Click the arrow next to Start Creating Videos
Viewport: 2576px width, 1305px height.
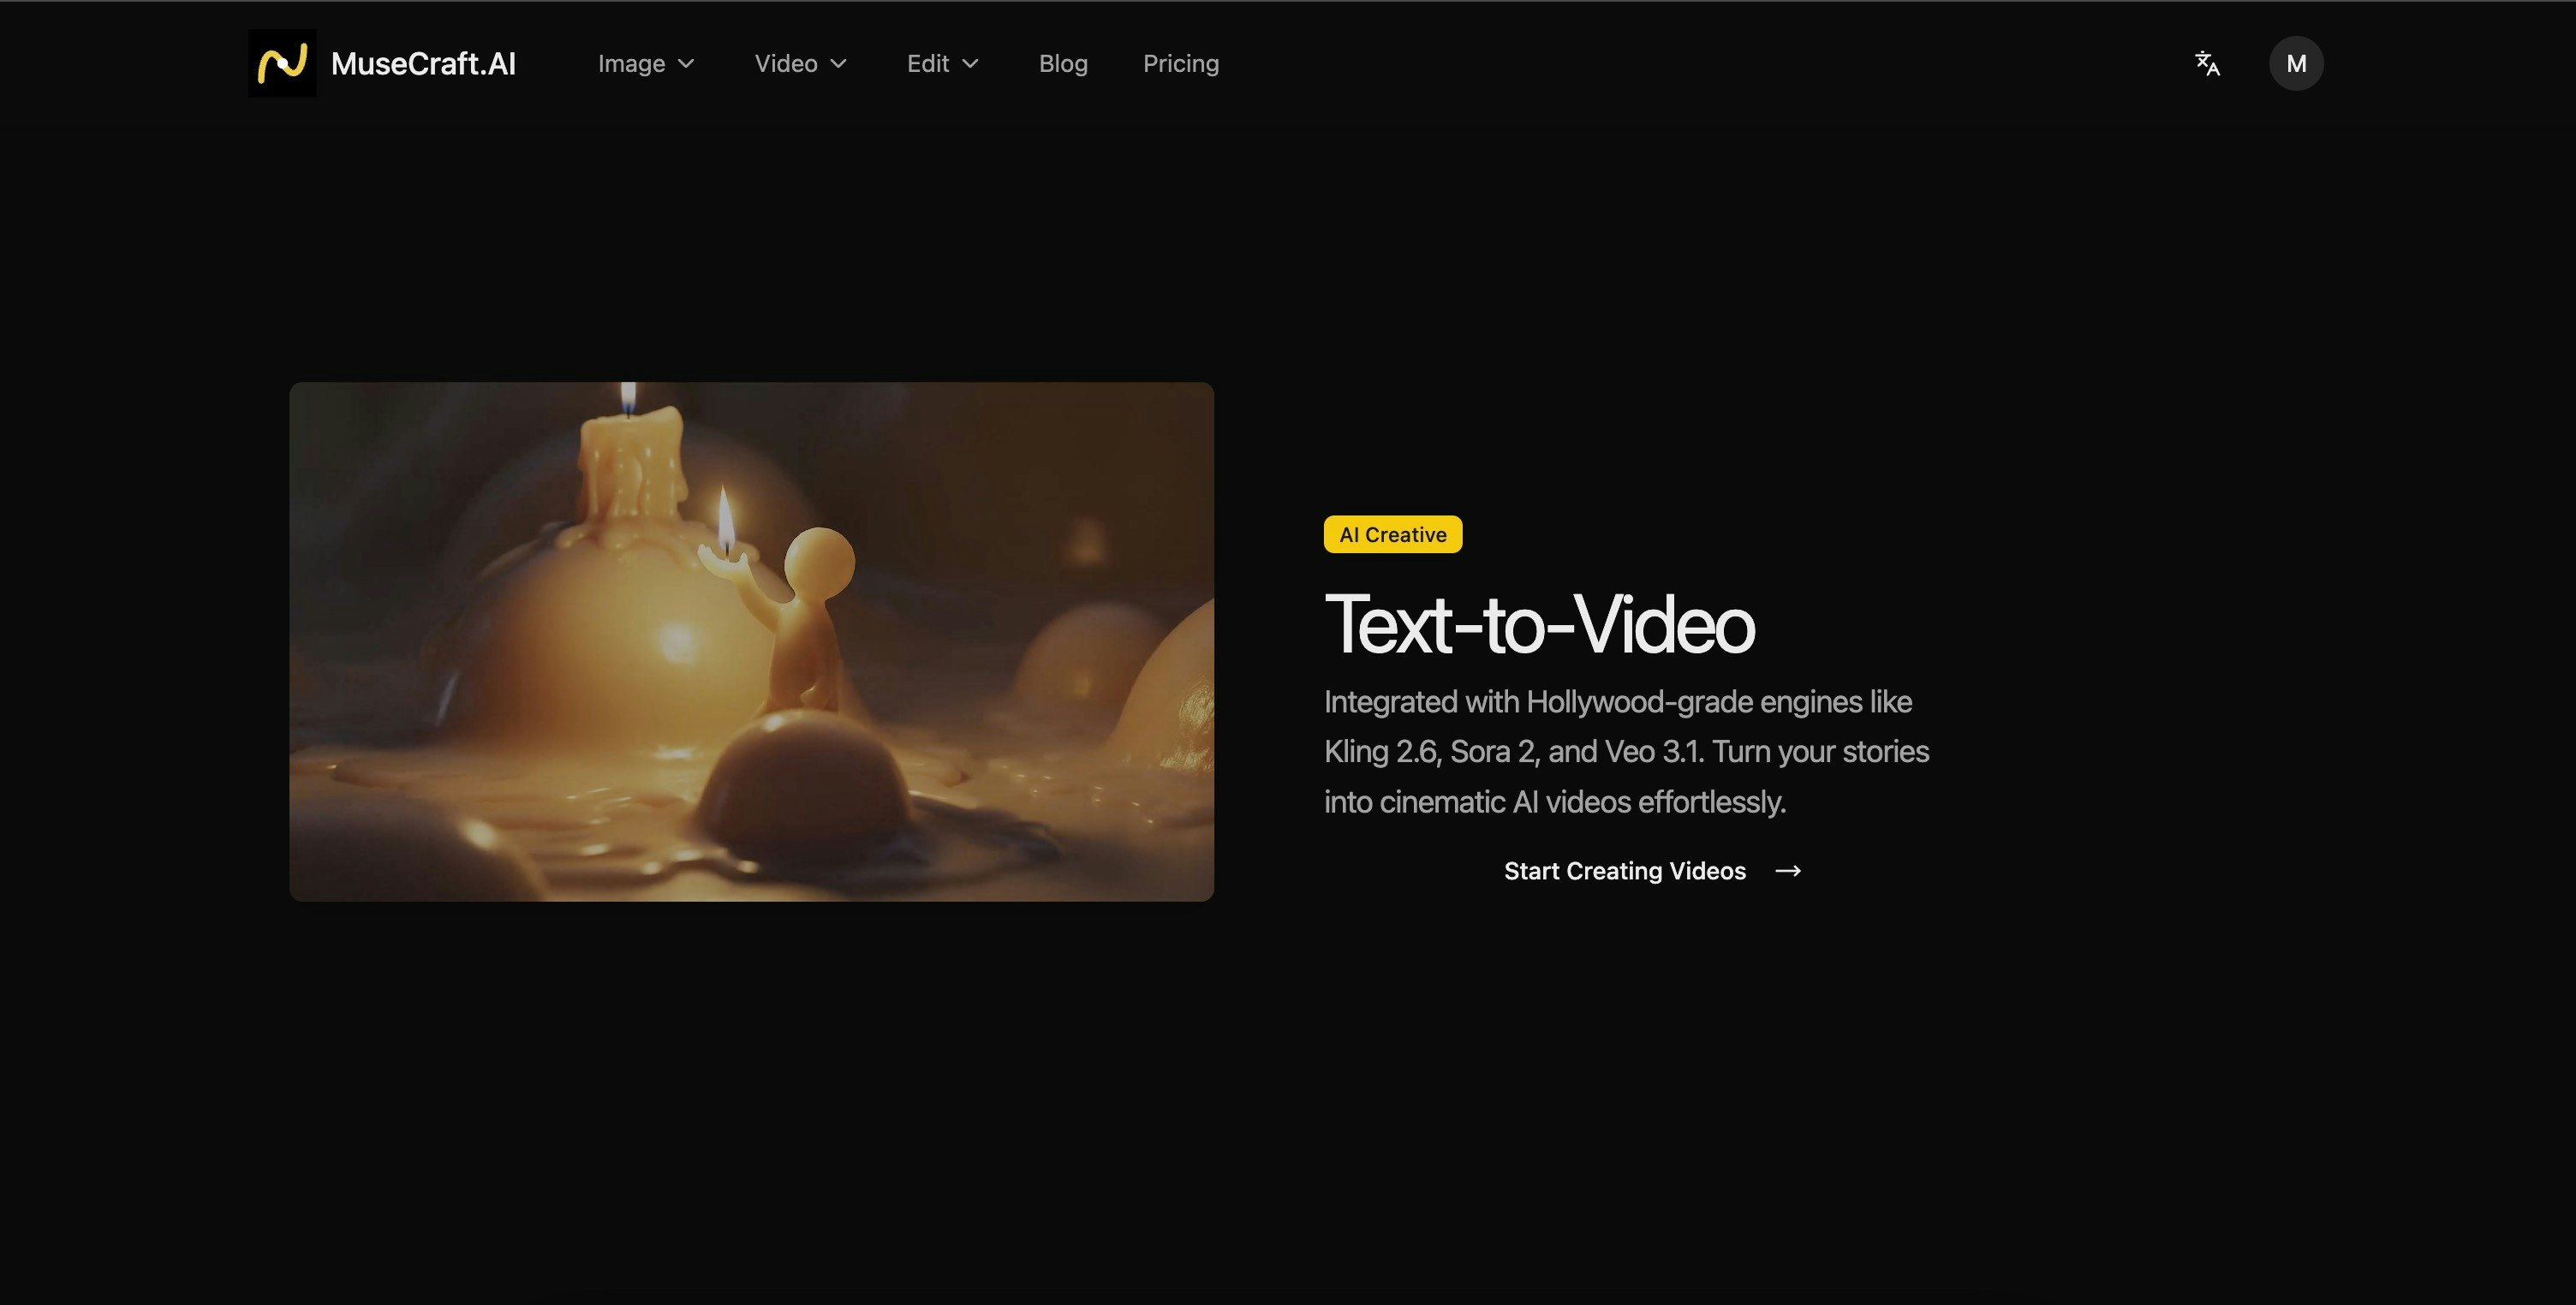1788,871
